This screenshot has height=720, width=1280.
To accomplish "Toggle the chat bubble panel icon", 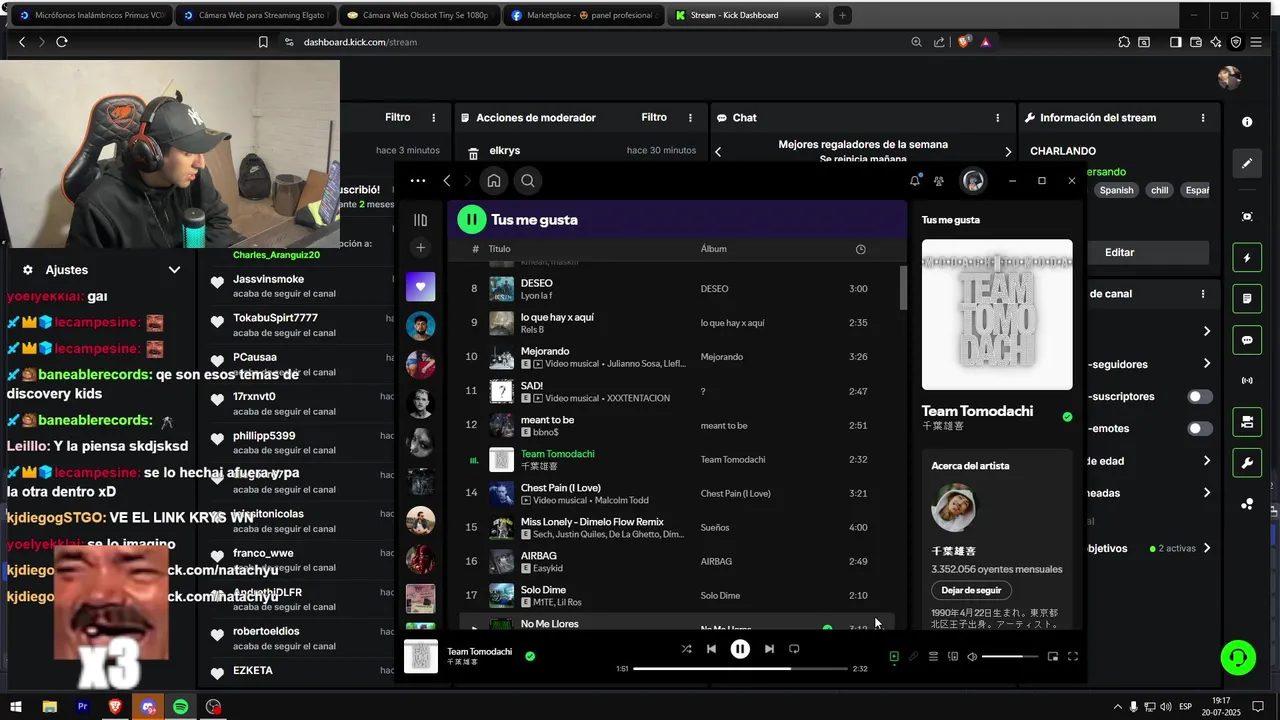I will pyautogui.click(x=1247, y=340).
